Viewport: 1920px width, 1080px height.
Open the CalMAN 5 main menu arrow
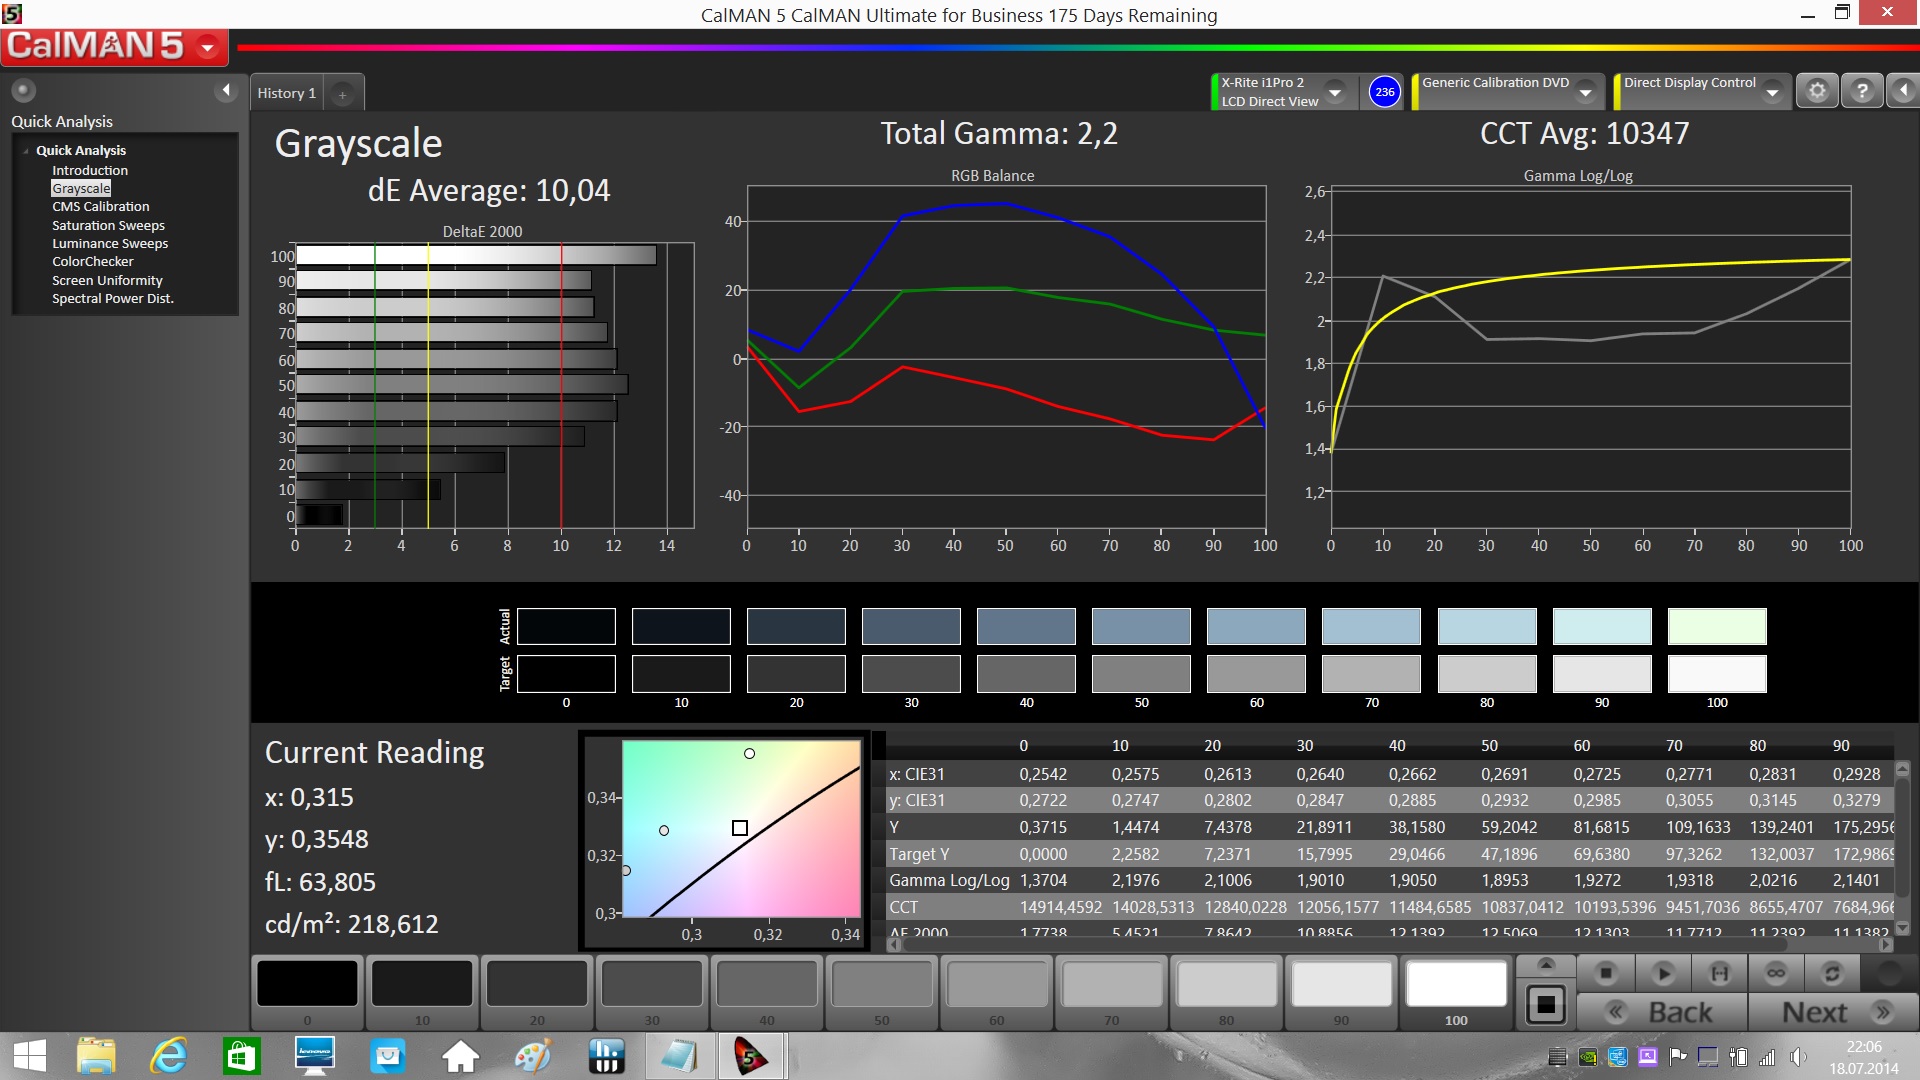(208, 47)
